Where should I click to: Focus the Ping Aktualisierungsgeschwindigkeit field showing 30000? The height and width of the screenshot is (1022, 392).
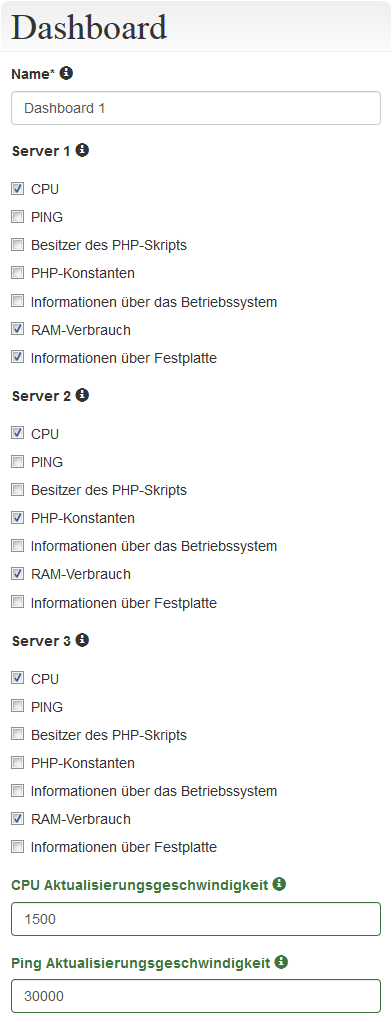click(x=196, y=996)
